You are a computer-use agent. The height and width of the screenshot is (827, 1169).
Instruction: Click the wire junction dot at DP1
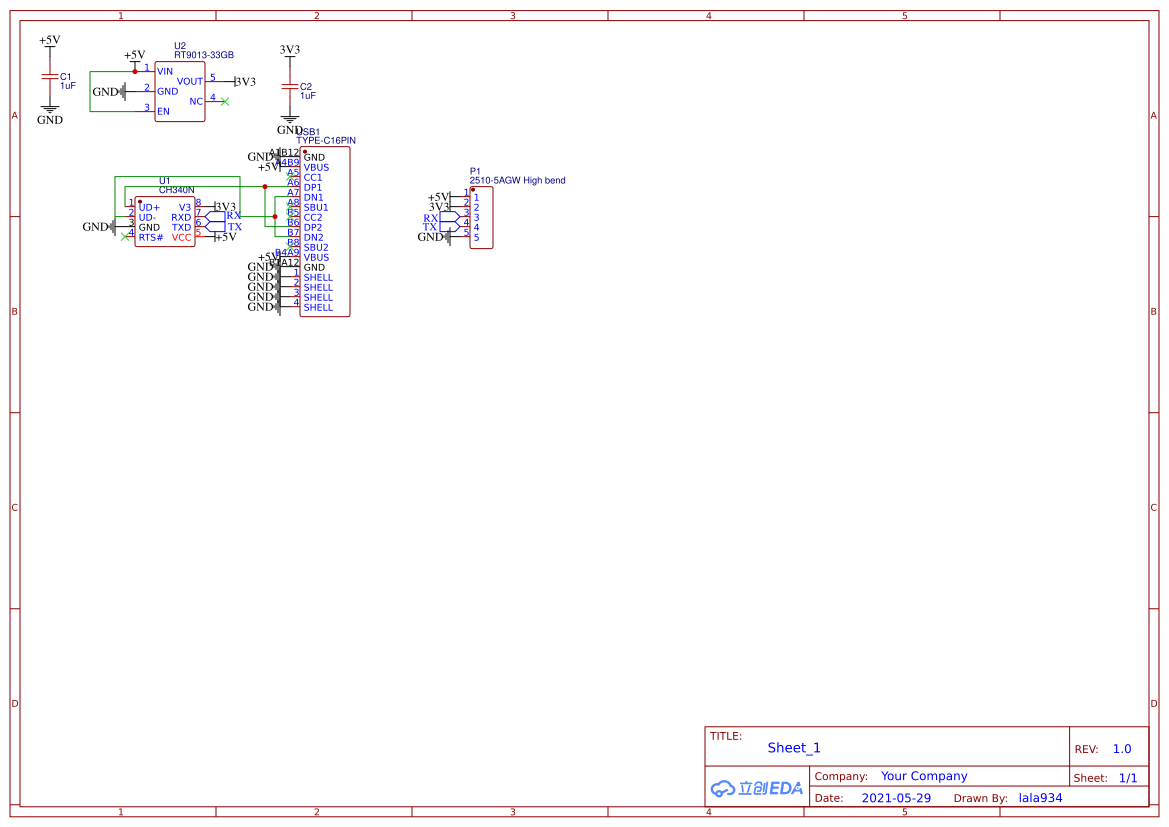pos(264,187)
